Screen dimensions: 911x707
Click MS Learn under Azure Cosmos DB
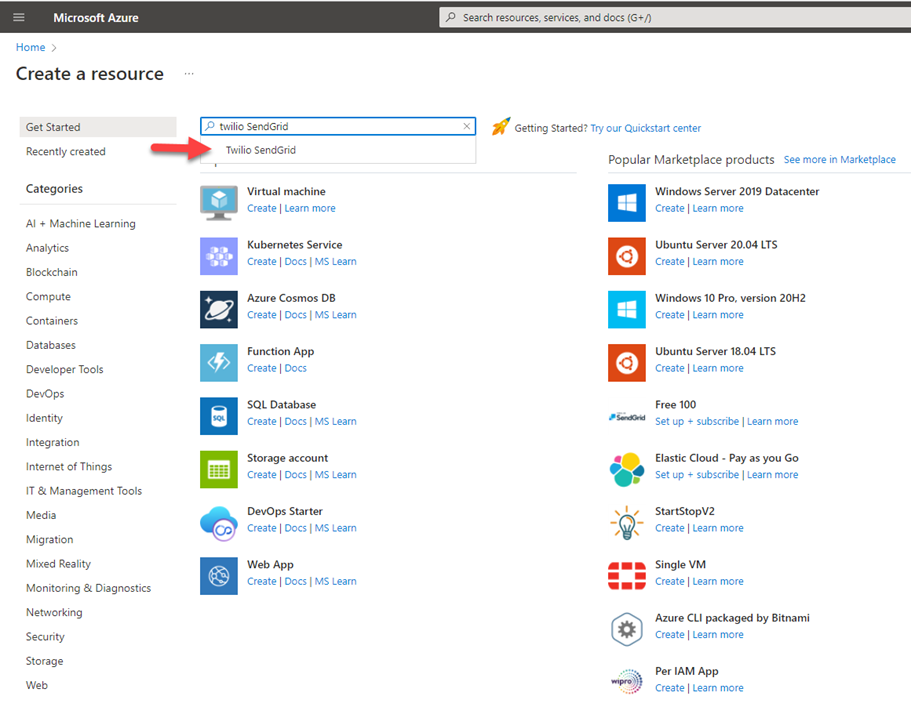[335, 315]
